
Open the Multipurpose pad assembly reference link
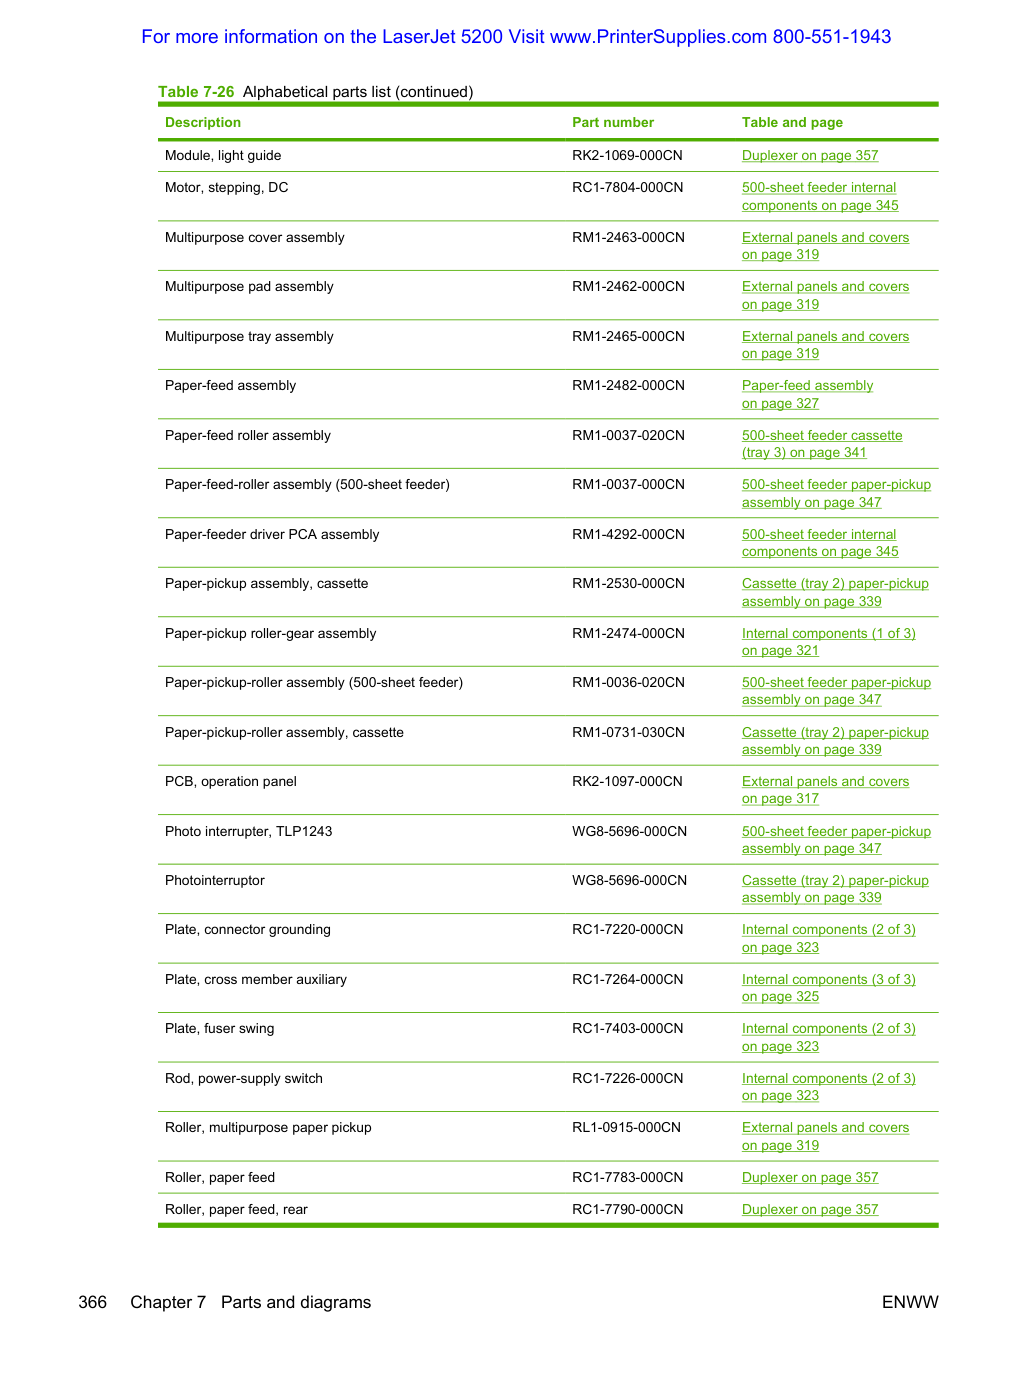825,295
